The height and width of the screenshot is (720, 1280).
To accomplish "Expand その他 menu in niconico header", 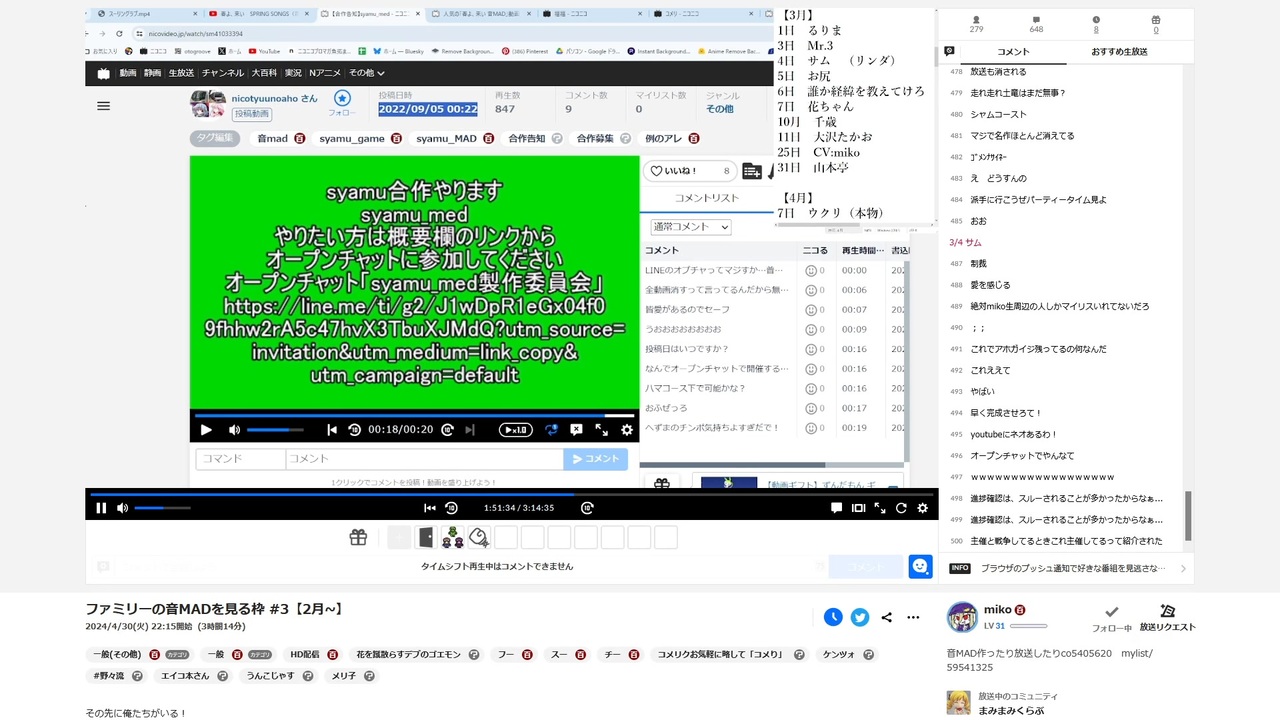I will coord(366,73).
